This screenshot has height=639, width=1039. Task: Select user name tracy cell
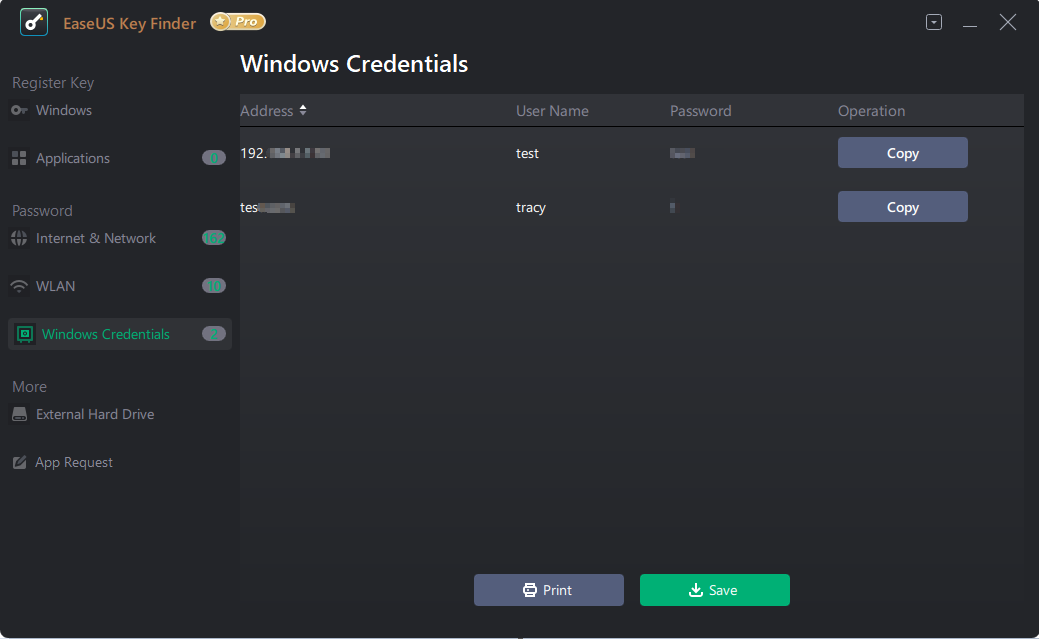[x=531, y=207]
